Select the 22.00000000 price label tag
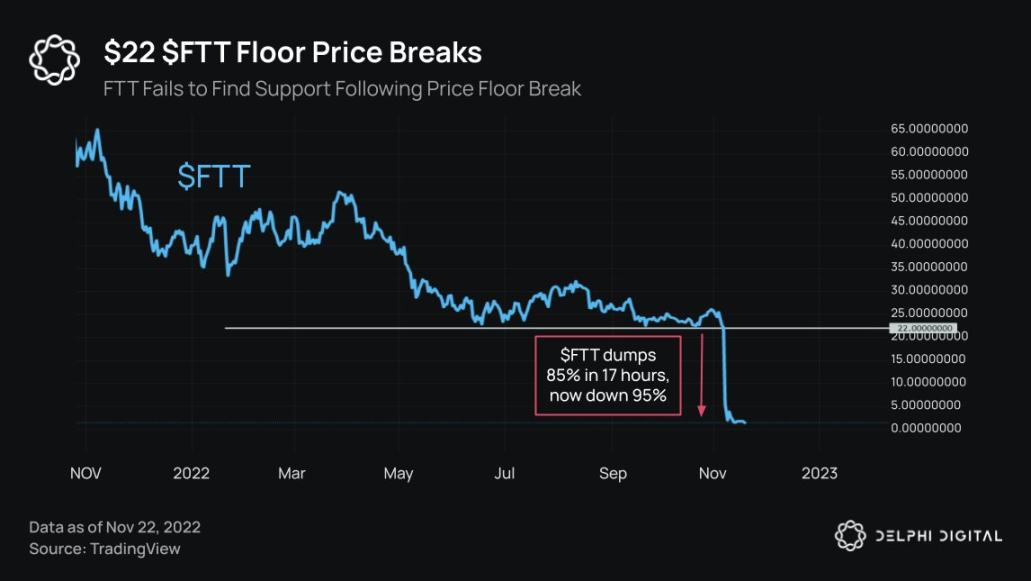The image size is (1031, 581). 923,328
